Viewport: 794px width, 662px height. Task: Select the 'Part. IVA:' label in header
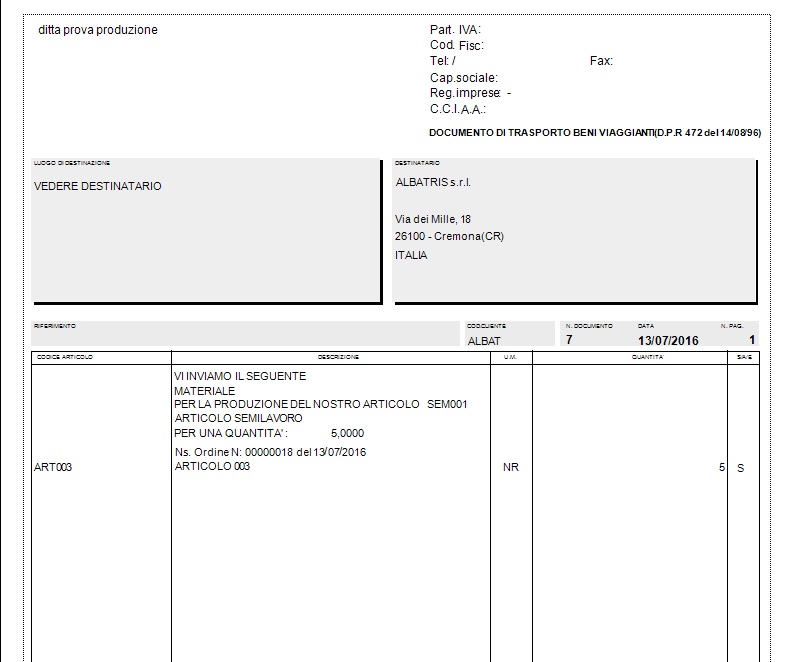pyautogui.click(x=455, y=30)
